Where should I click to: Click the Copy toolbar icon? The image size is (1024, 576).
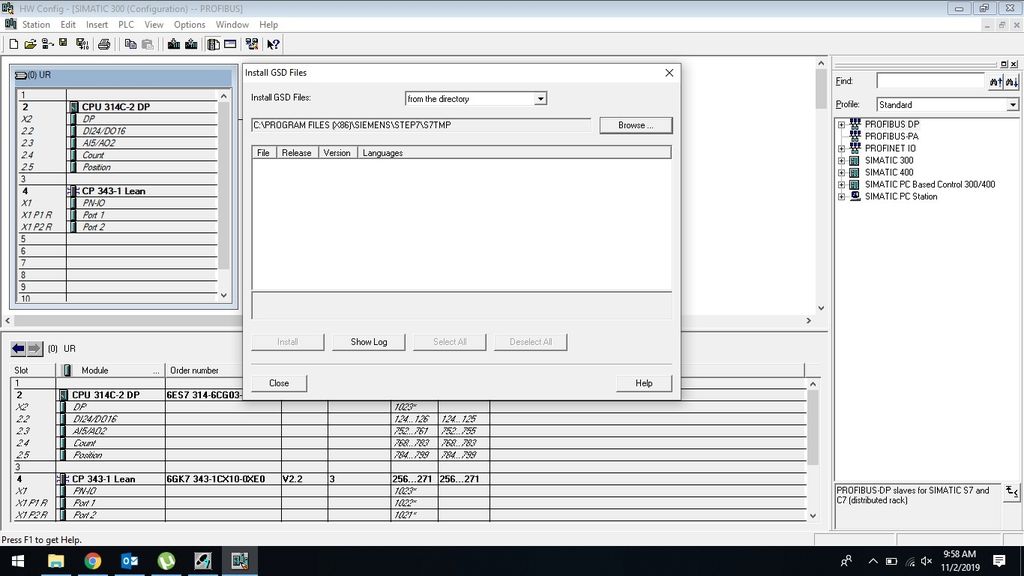[x=131, y=44]
